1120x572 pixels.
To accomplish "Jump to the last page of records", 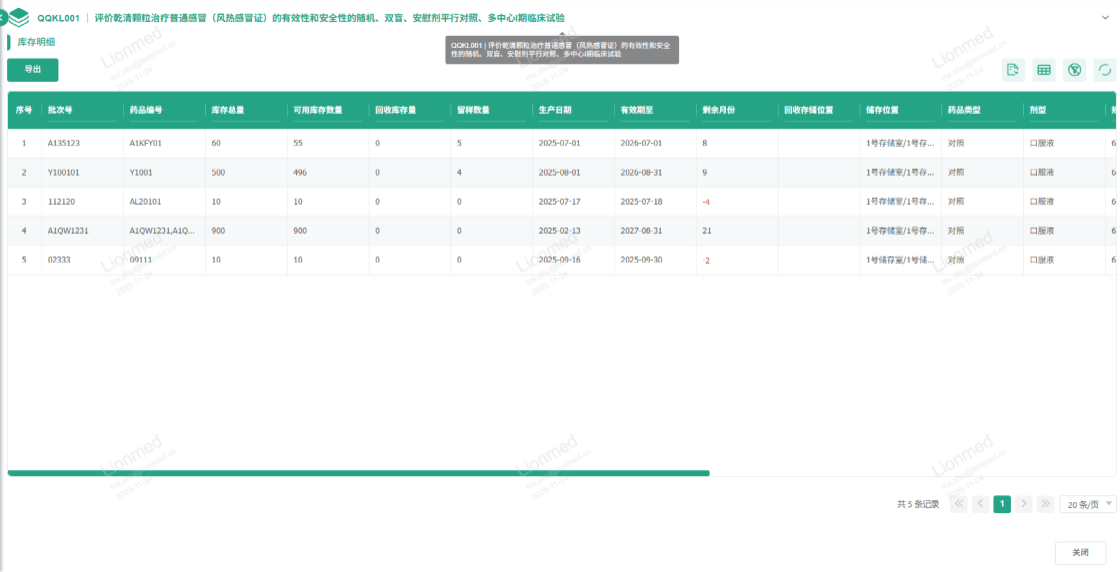I will tap(1045, 504).
